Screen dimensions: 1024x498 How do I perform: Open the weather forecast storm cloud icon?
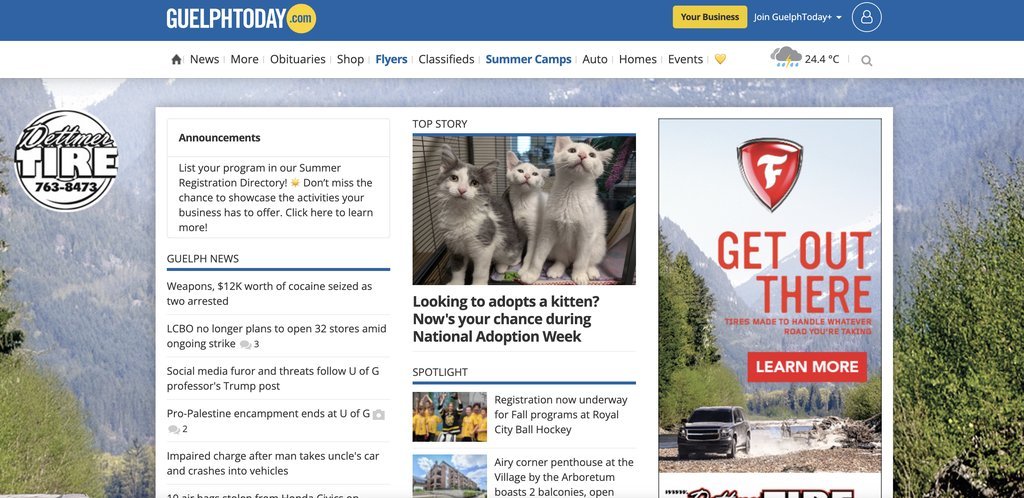(x=786, y=57)
